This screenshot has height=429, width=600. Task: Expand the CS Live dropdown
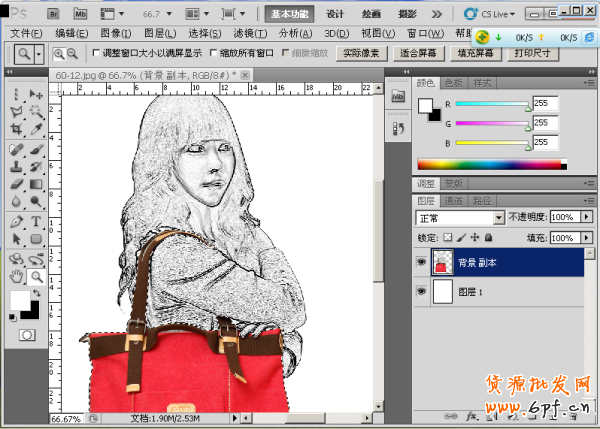tap(513, 15)
